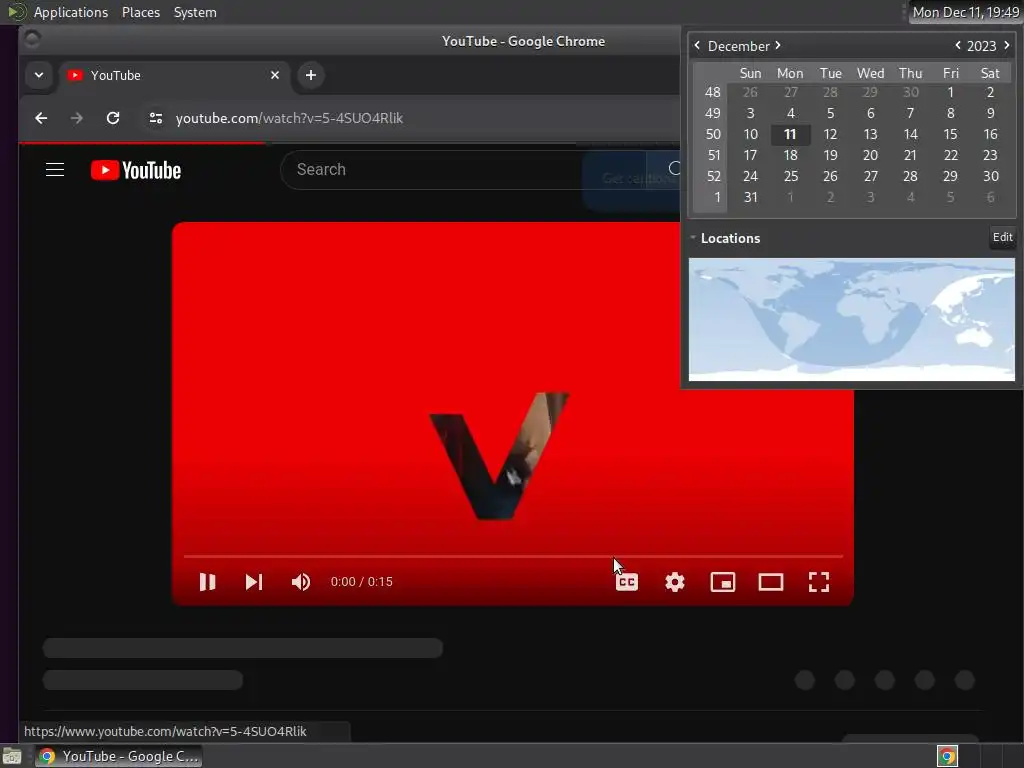Pause the YouTube video
This screenshot has height=768, width=1024.
[208, 582]
